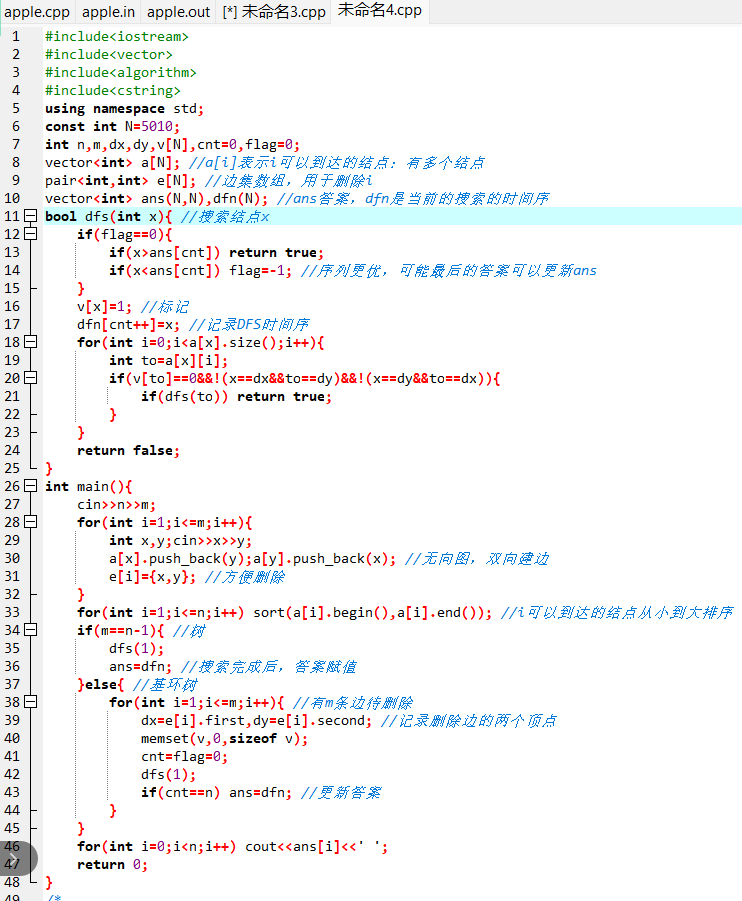Click the active 未命名4.cpp tab
This screenshot has width=742, height=901.
click(380, 11)
